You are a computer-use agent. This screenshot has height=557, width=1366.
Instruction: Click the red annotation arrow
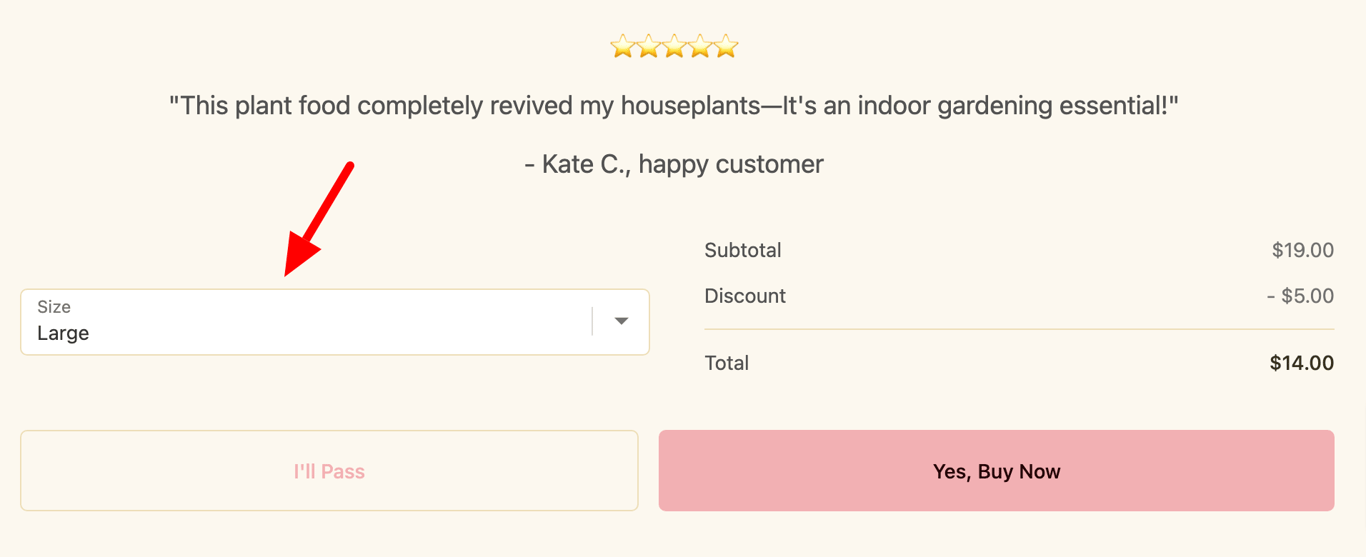pyautogui.click(x=318, y=220)
